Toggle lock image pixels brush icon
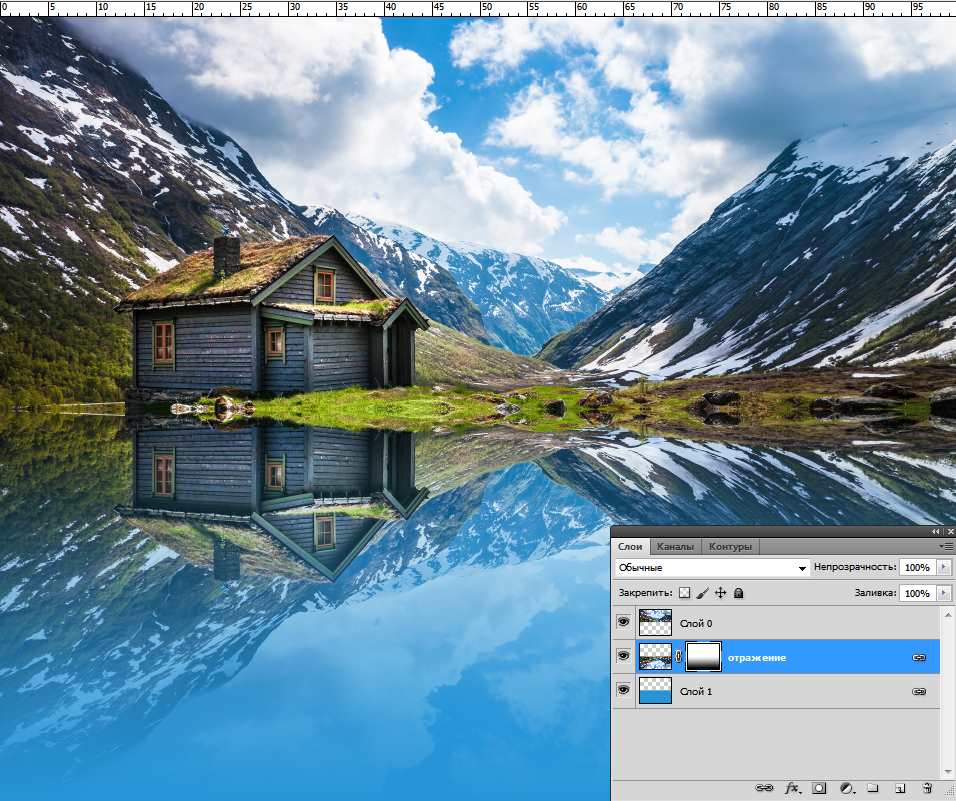The width and height of the screenshot is (956, 801). click(x=702, y=593)
